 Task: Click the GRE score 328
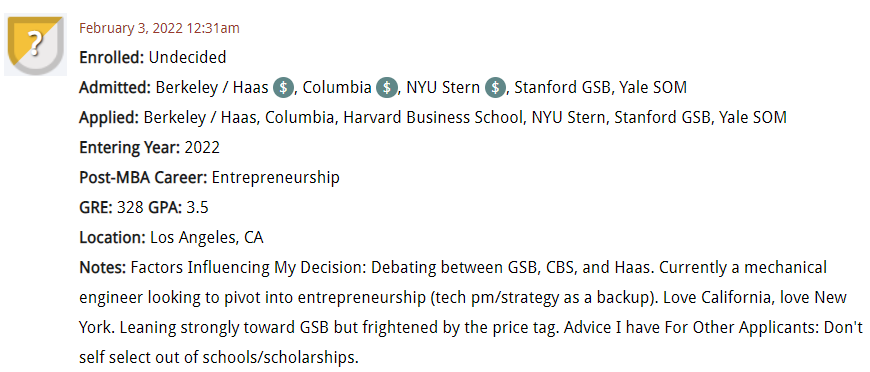pyautogui.click(x=130, y=208)
